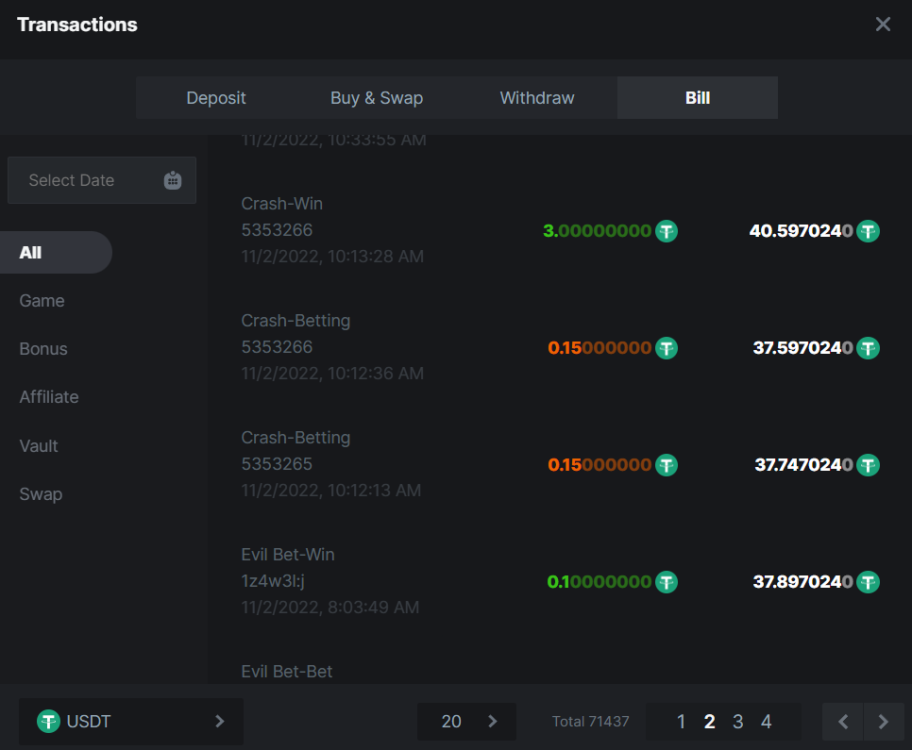Close the Transactions dialog
Screen dimensions: 912x750
point(882,24)
